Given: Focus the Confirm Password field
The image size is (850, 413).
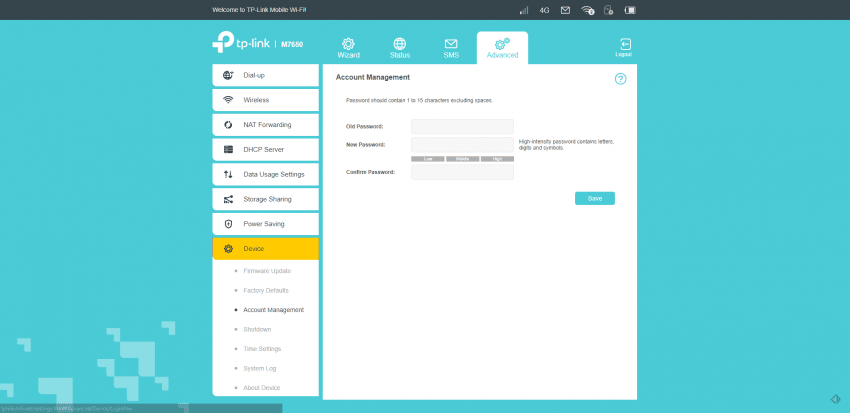Looking at the screenshot, I should tap(462, 172).
